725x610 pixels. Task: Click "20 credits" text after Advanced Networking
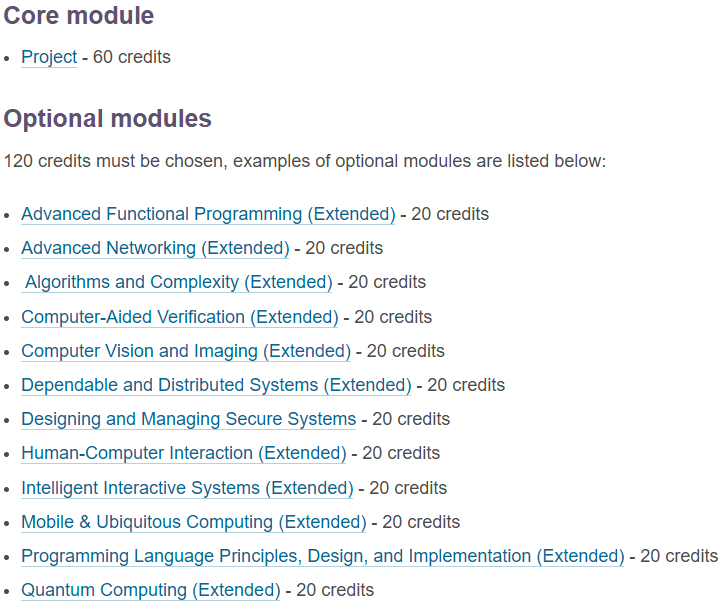click(x=344, y=248)
